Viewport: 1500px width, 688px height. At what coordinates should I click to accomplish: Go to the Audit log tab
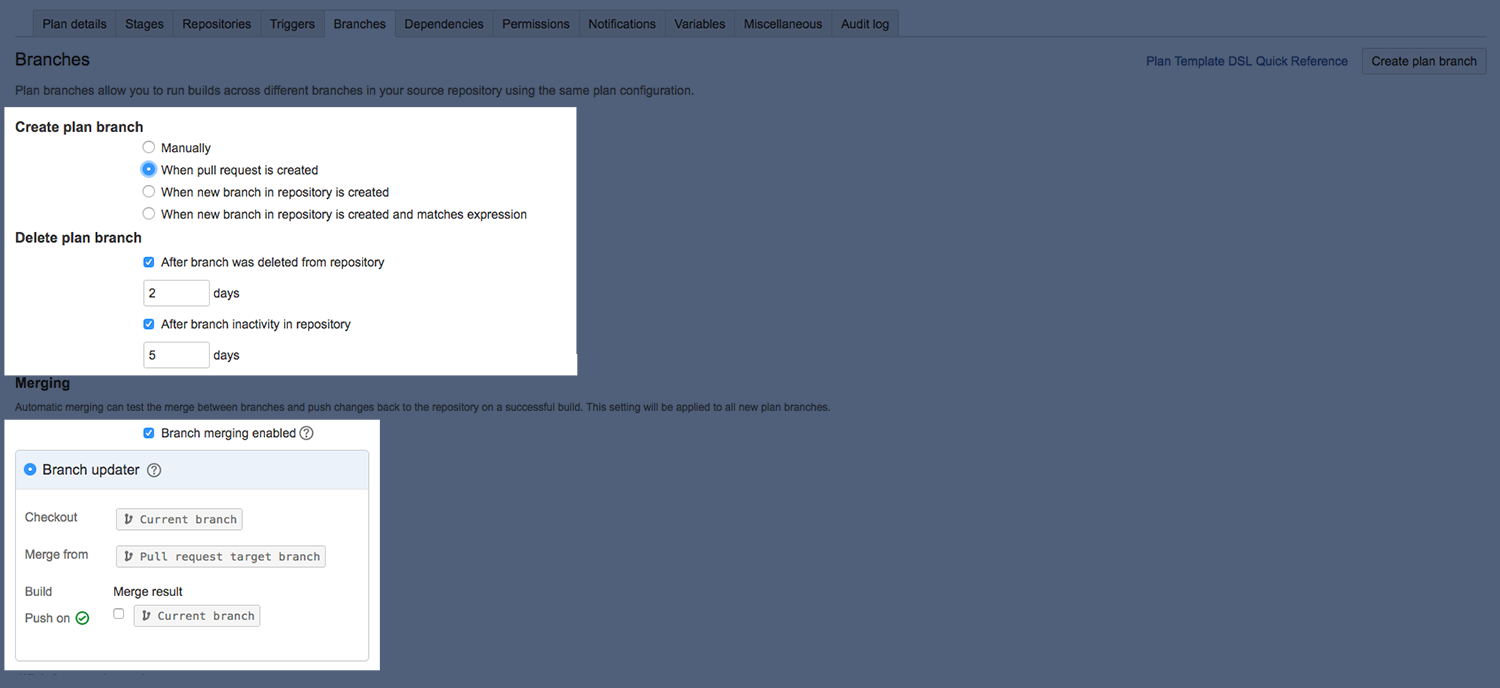[864, 24]
